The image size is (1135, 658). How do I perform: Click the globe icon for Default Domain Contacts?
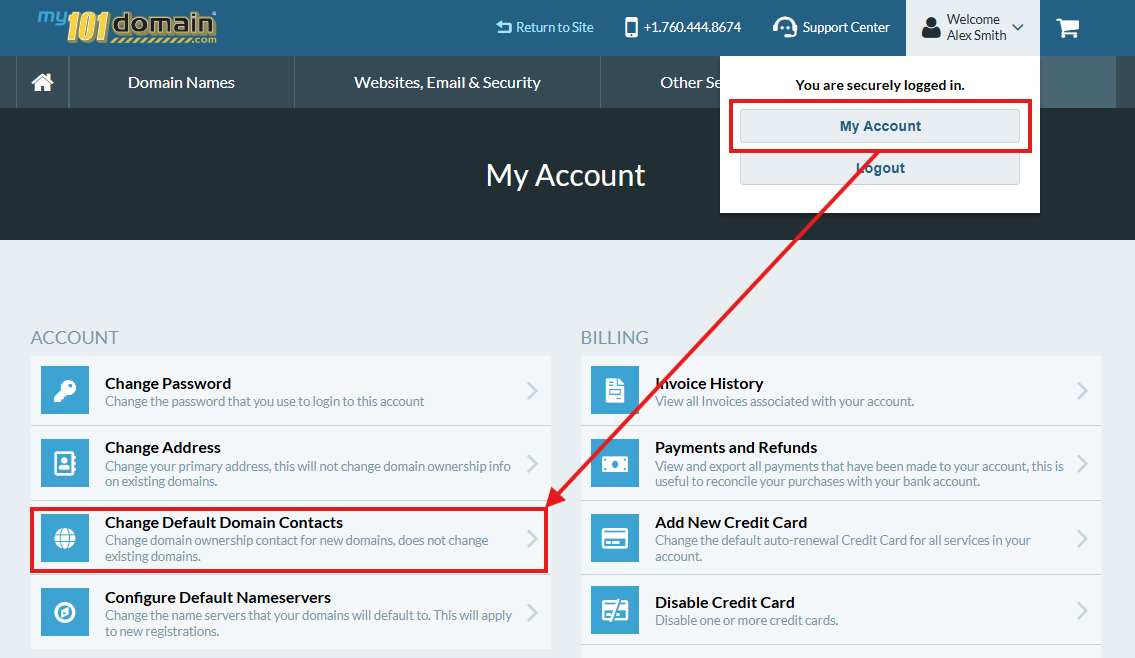tap(64, 538)
